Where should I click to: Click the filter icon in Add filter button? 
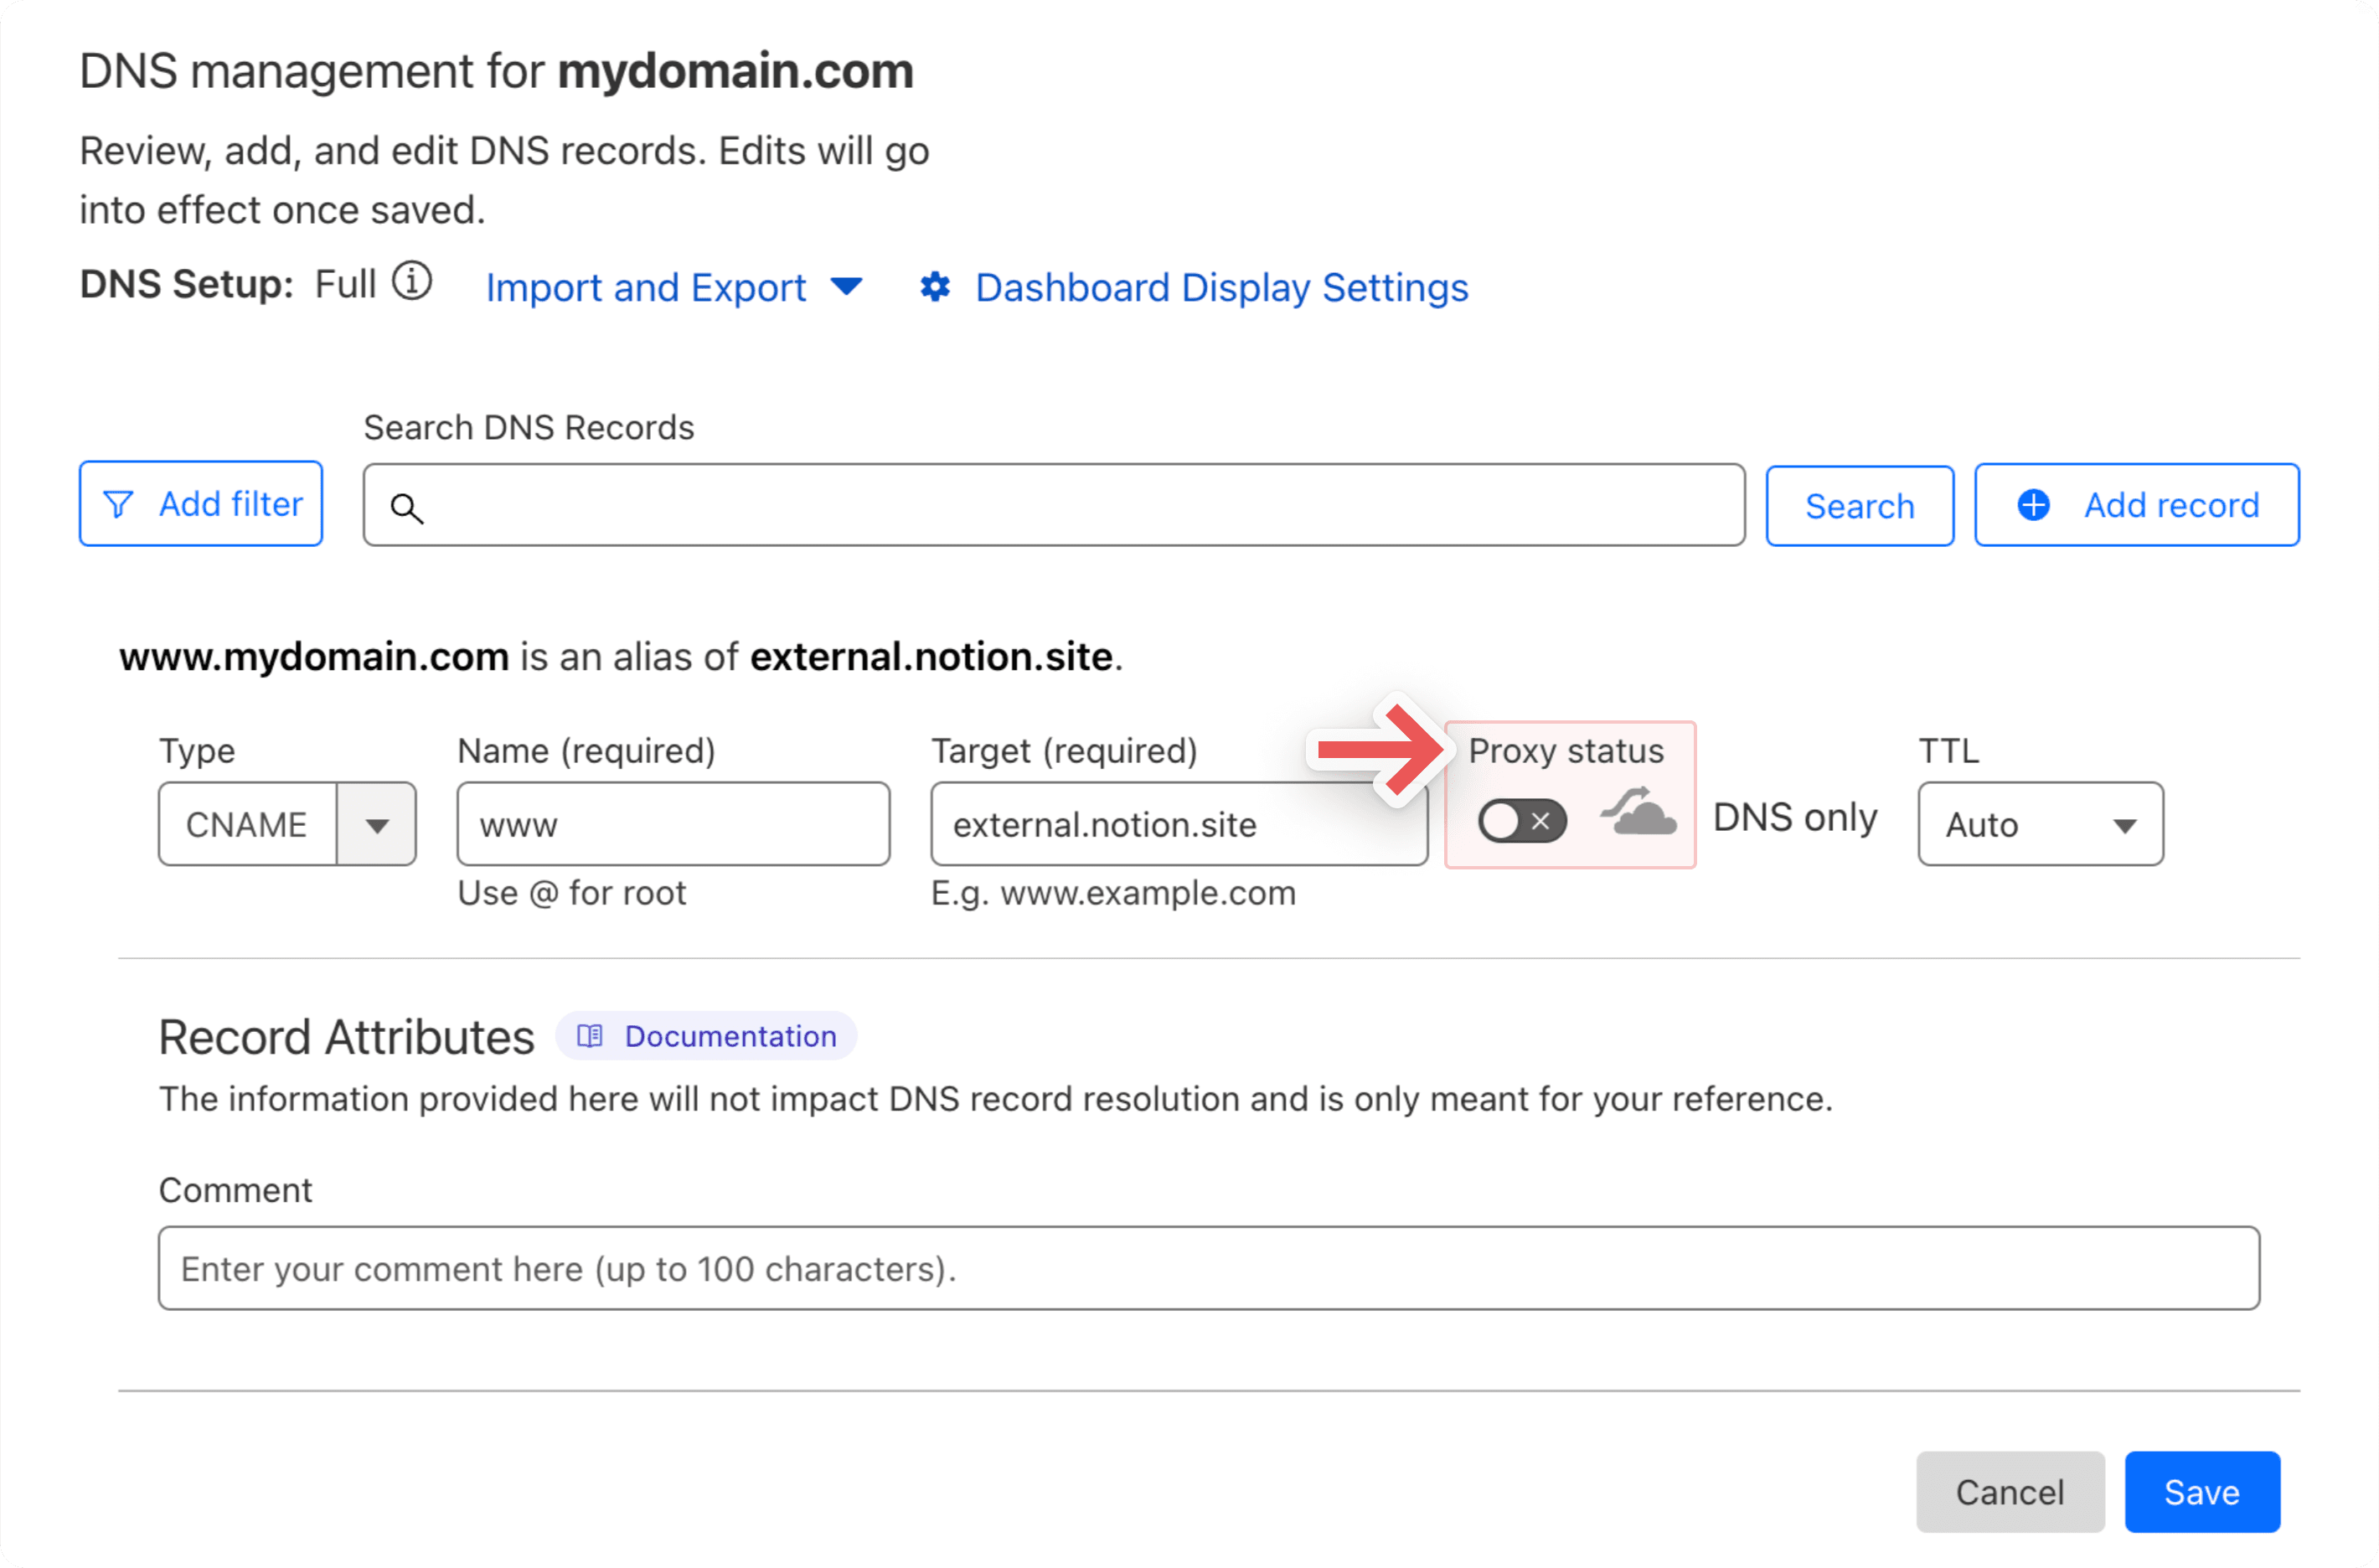120,504
